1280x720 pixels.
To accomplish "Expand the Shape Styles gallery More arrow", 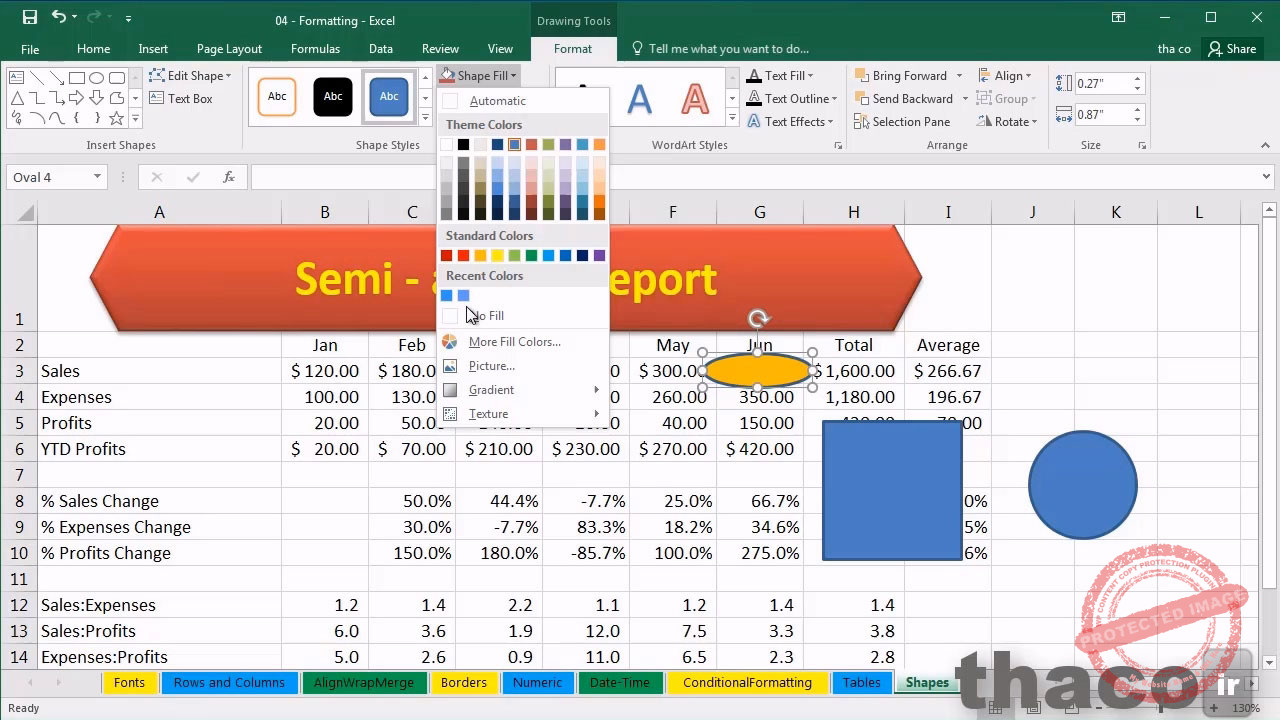I will 425,119.
